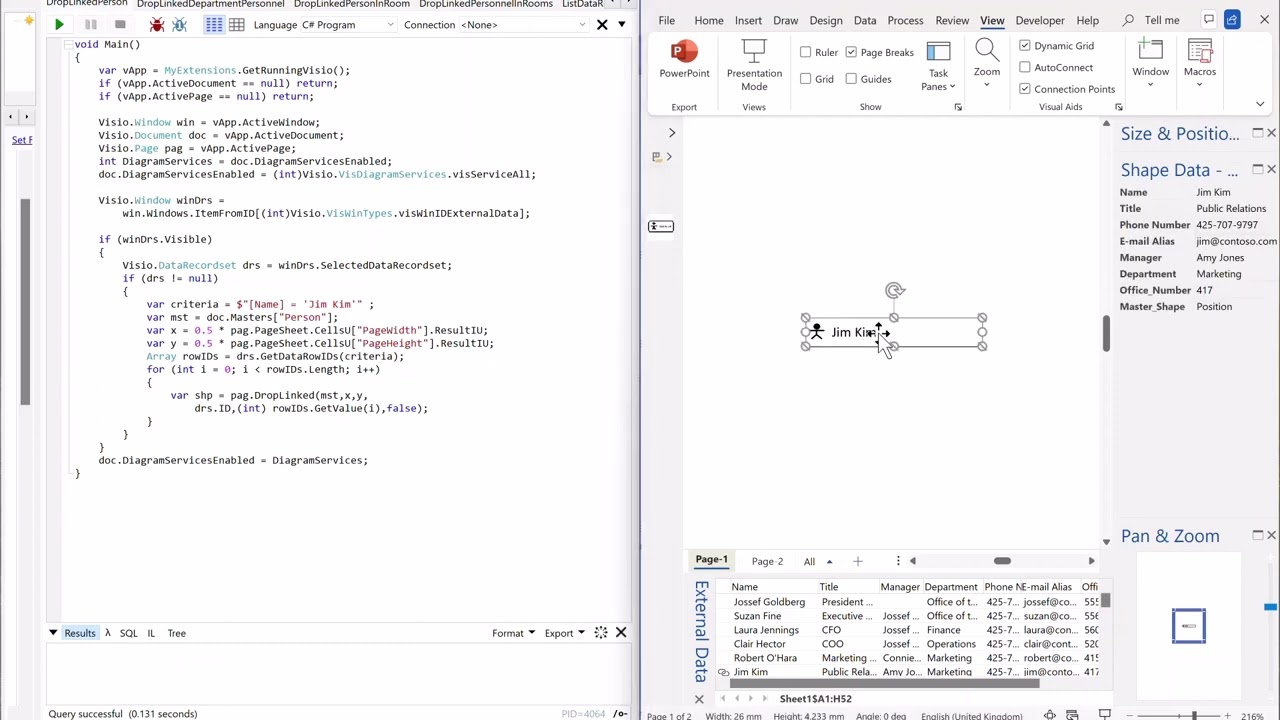This screenshot has width=1280, height=720.
Task: Expand the shapes panel chevron
Action: tap(672, 133)
